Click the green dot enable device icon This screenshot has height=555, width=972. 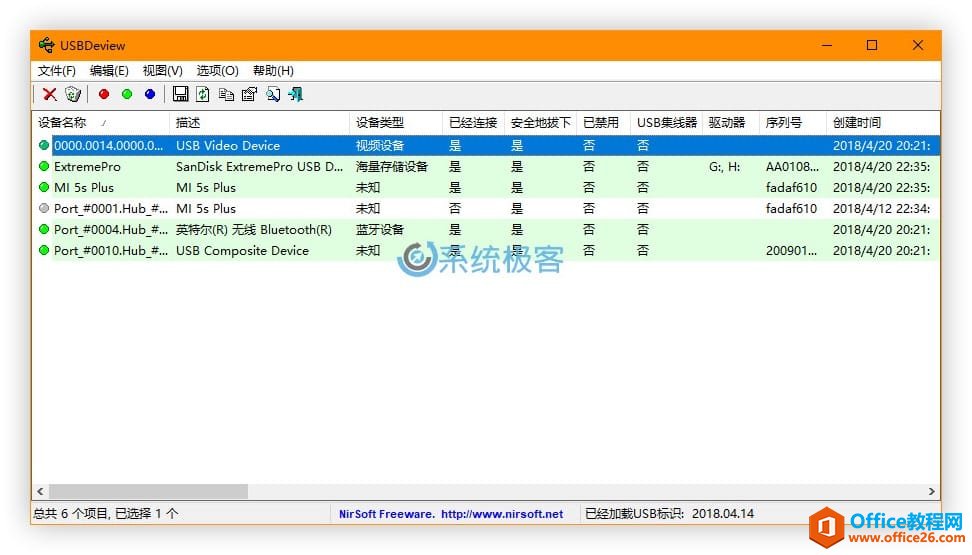tap(126, 94)
